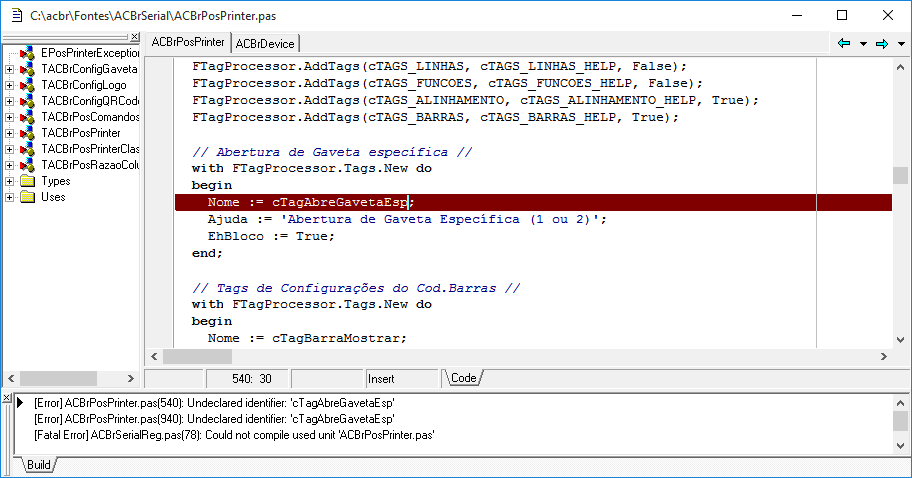912x478 pixels.
Task: Click the 'Abertura de Gaveta específica' comment
Action: tap(332, 152)
